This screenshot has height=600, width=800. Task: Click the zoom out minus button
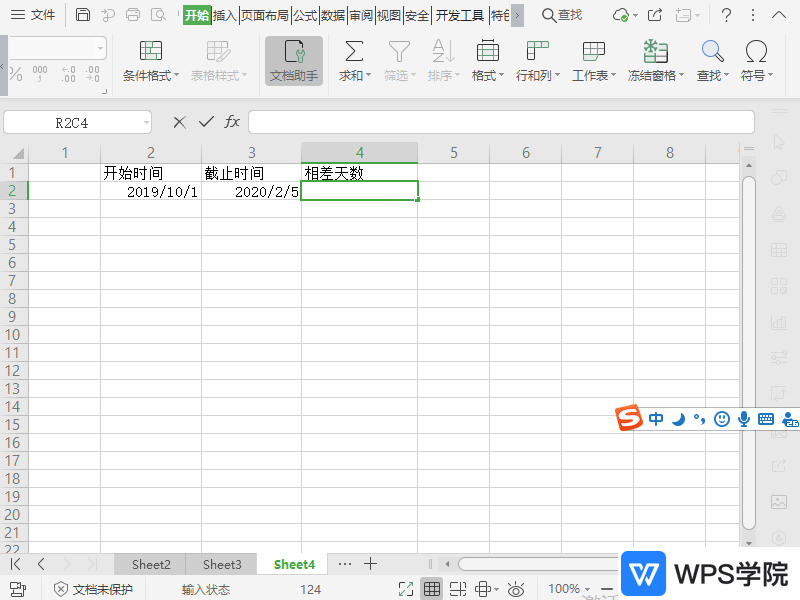607,589
